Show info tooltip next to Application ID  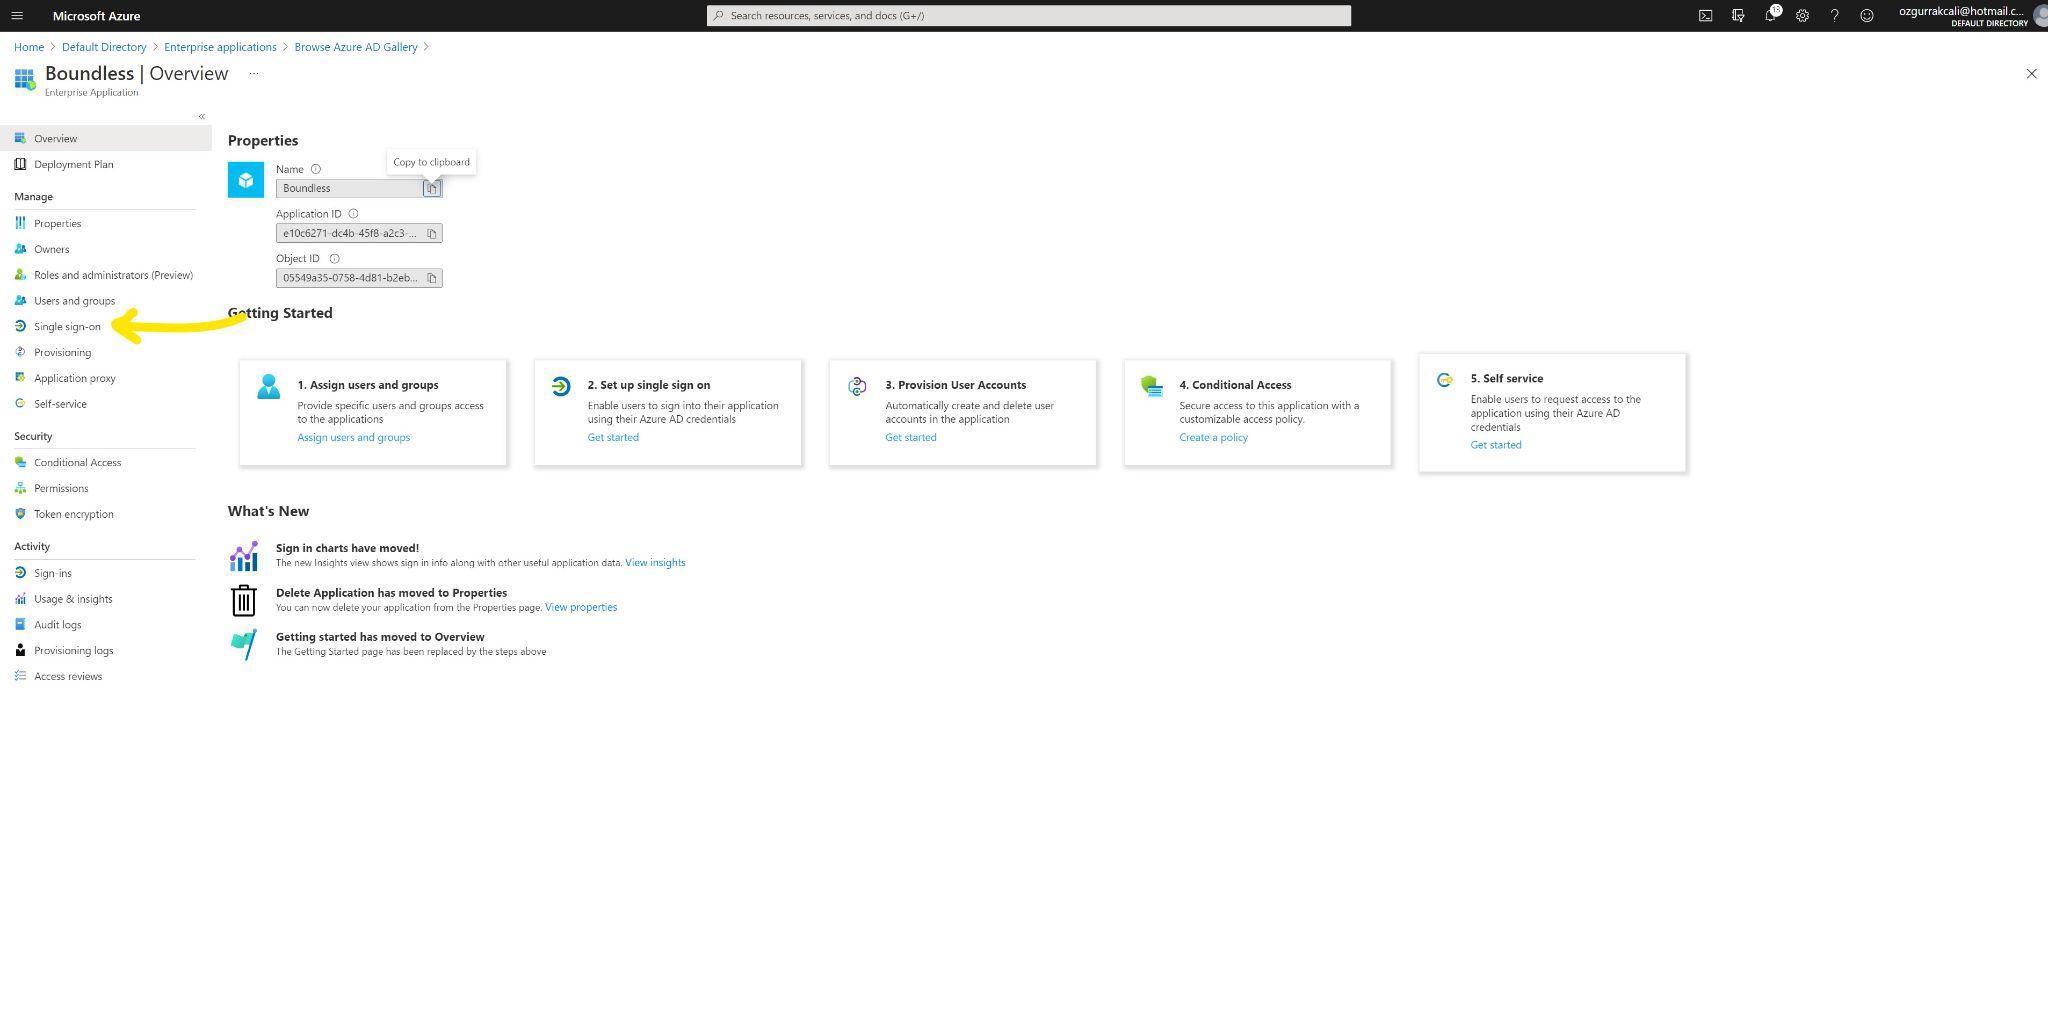353,214
